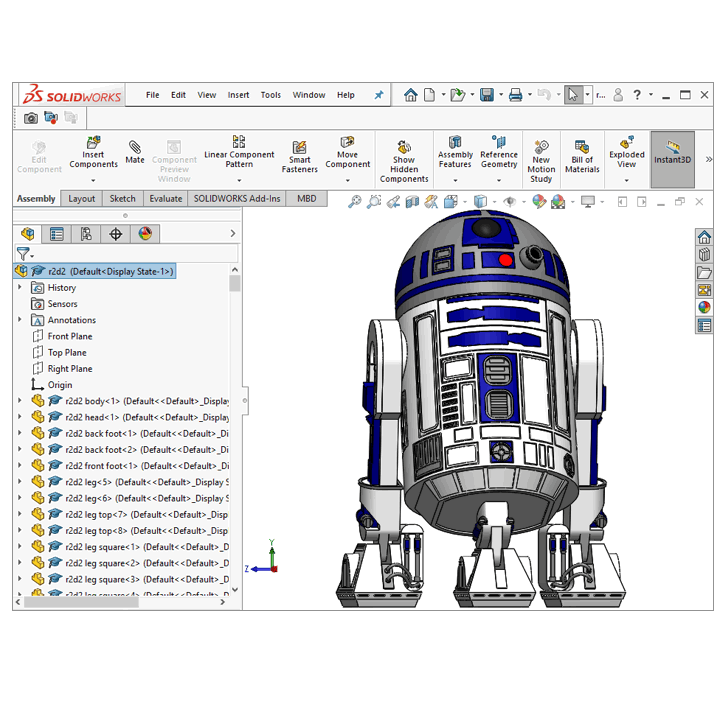The image size is (720, 720).
Task: Click the Section View icon
Action: click(x=412, y=202)
